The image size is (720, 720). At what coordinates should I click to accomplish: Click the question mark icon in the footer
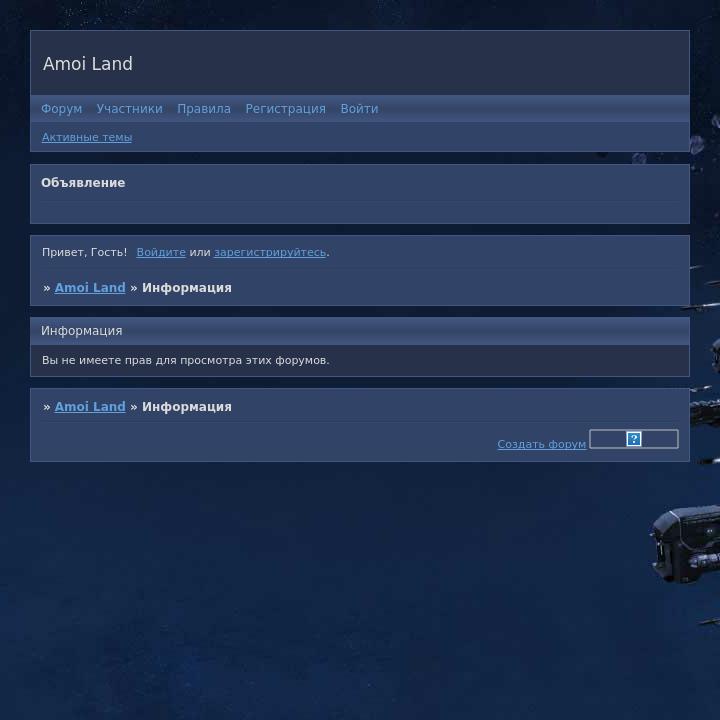(633, 439)
